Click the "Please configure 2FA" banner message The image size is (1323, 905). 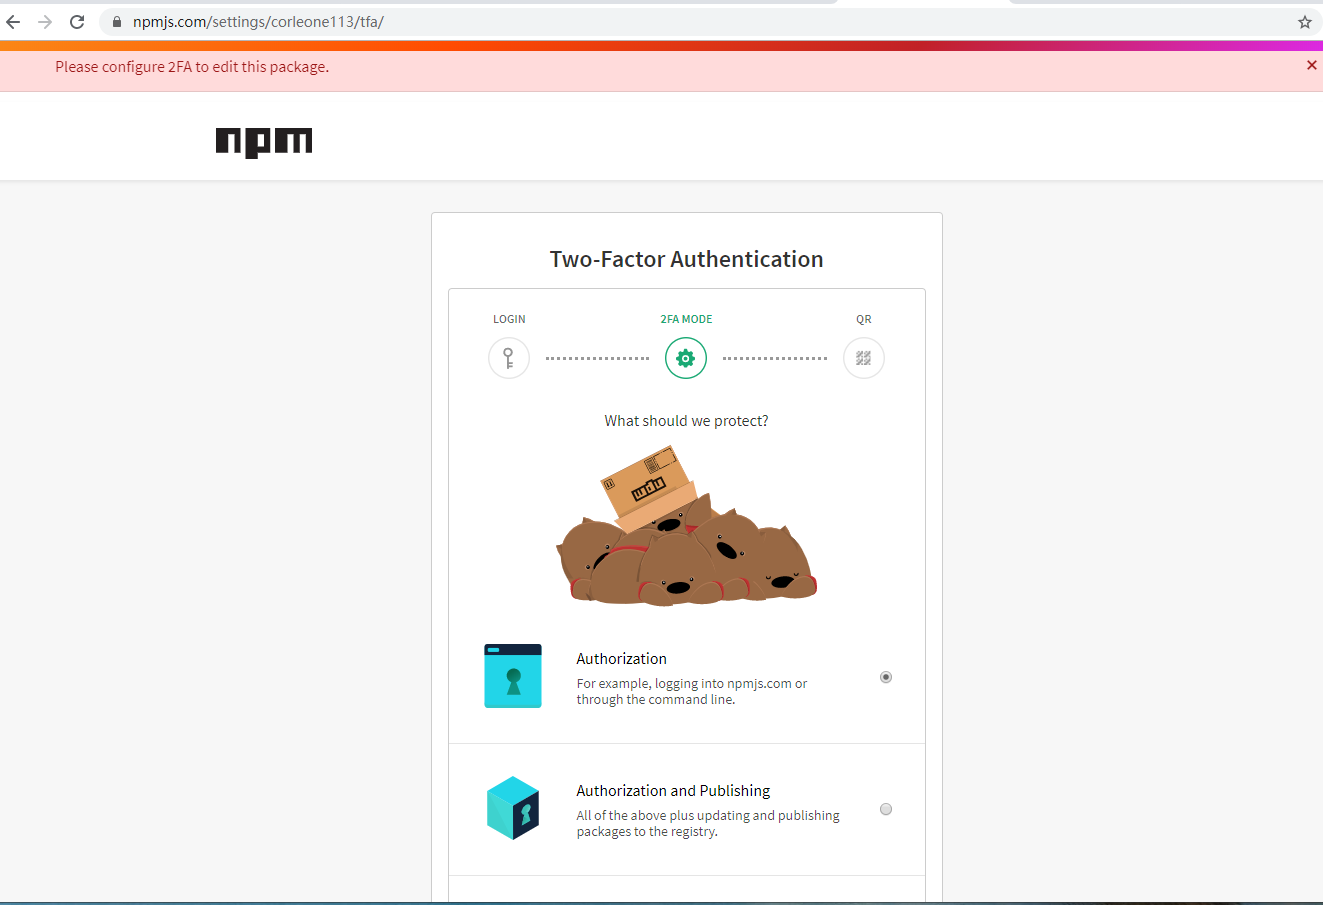click(x=192, y=67)
